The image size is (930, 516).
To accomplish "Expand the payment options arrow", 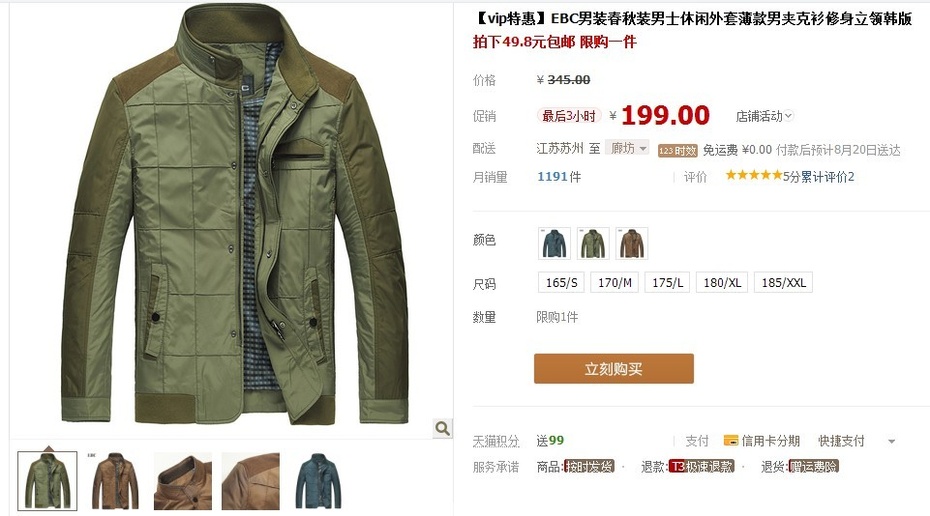I will [891, 441].
